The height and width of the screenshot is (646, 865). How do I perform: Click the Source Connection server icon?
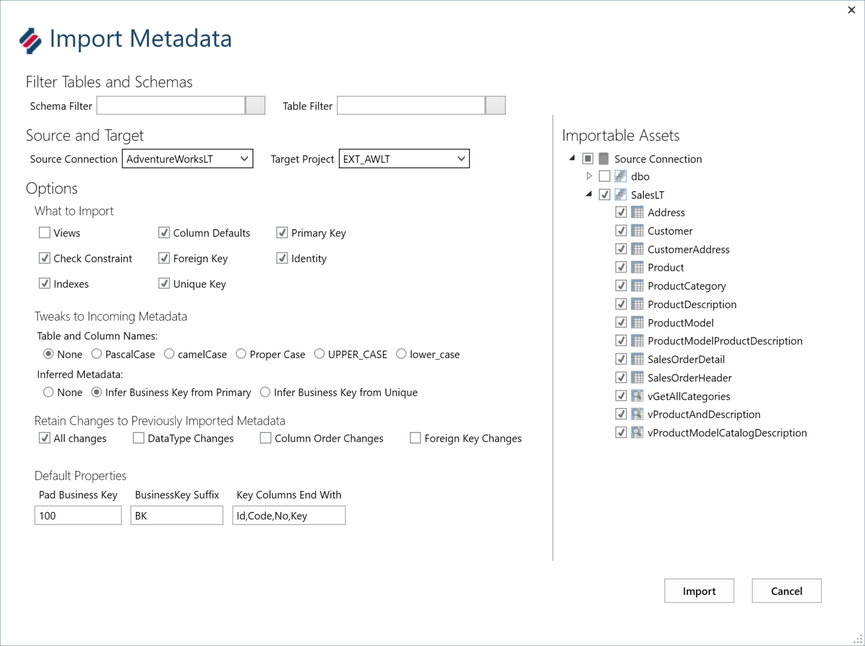(604, 159)
